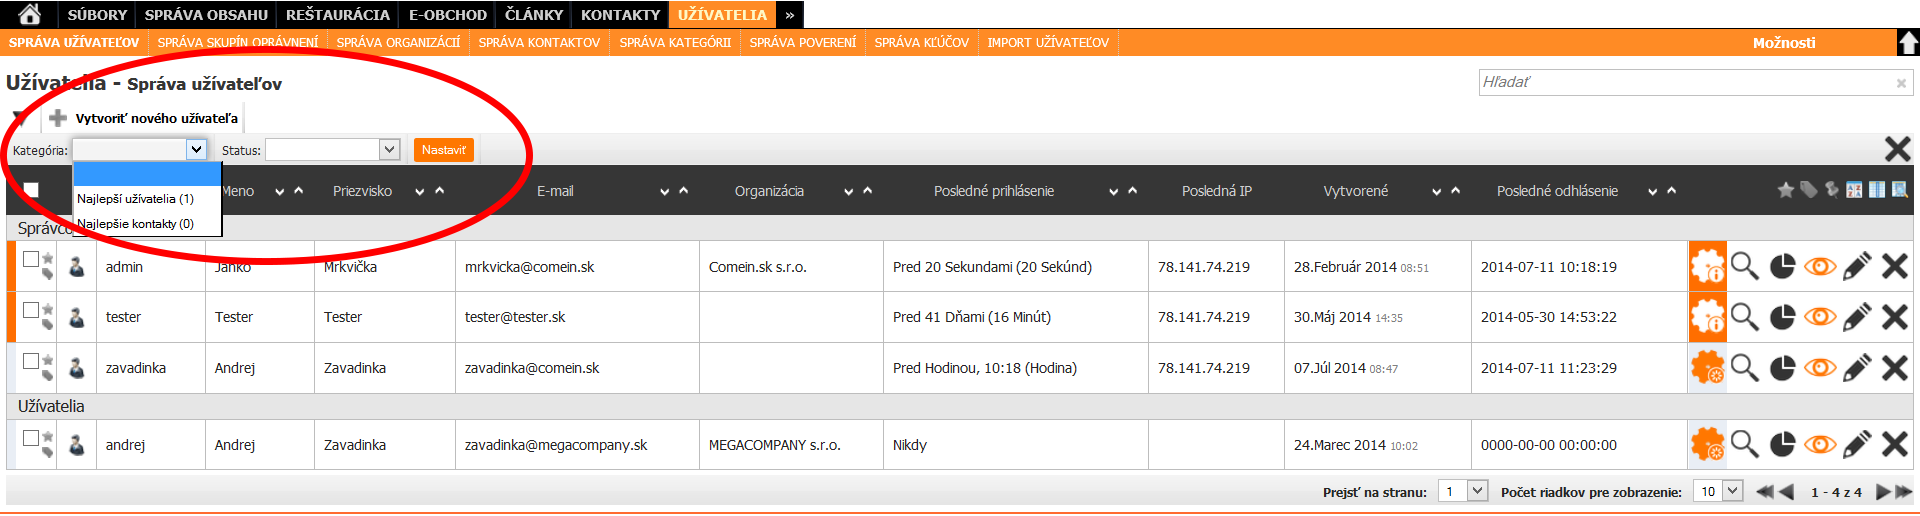Click the home icon in top menu
This screenshot has width=1920, height=516.
pos(30,14)
